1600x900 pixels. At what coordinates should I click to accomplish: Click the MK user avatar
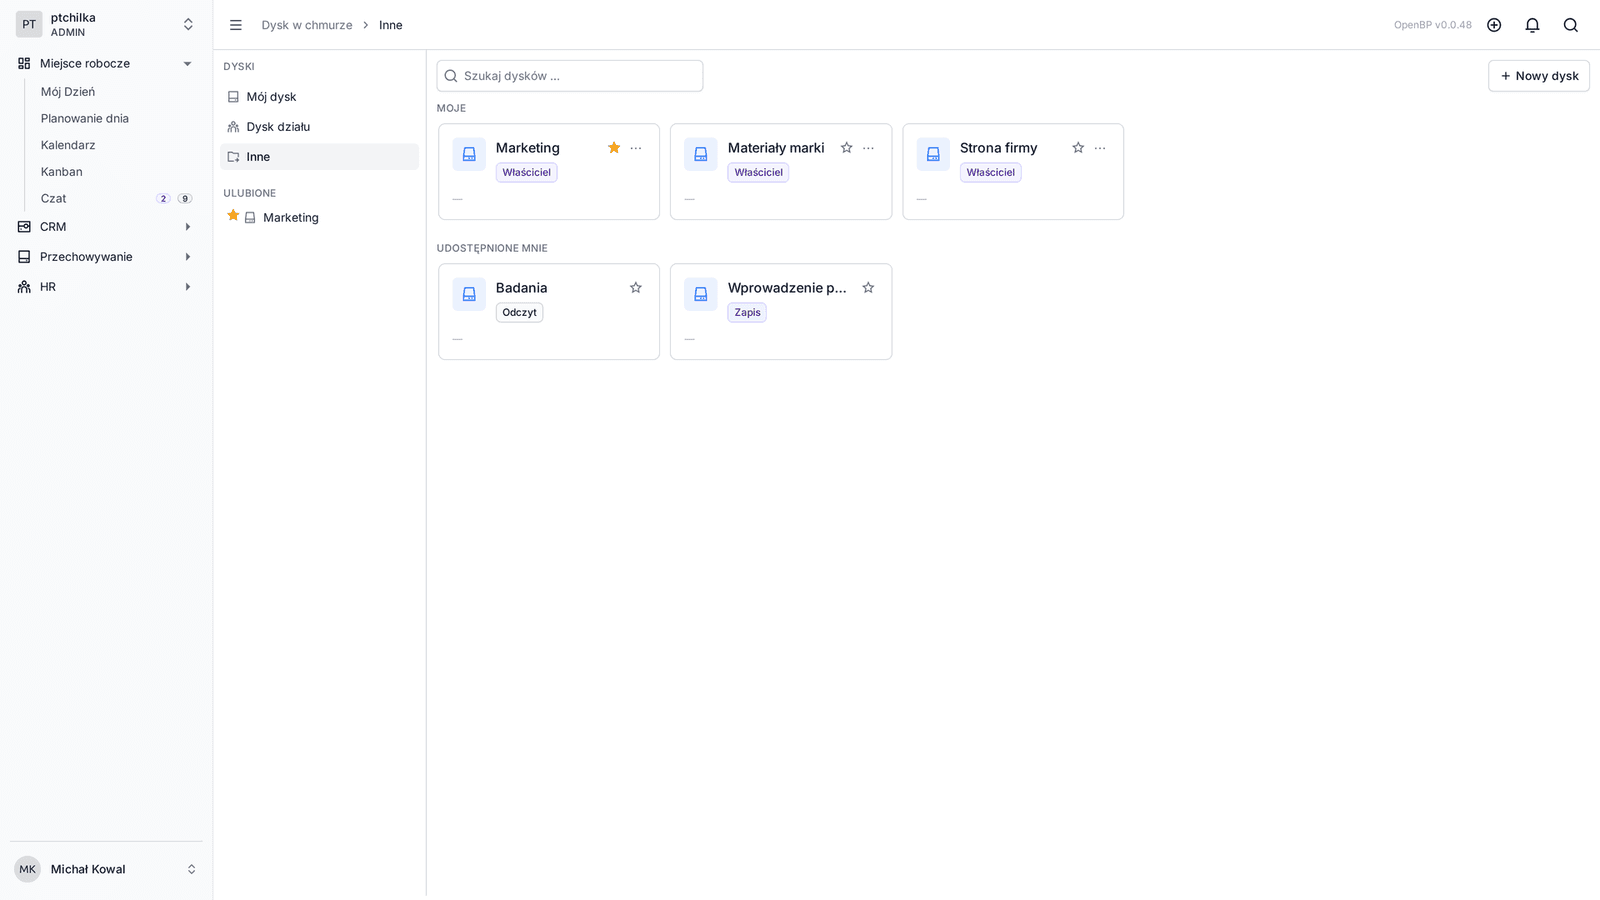click(27, 869)
